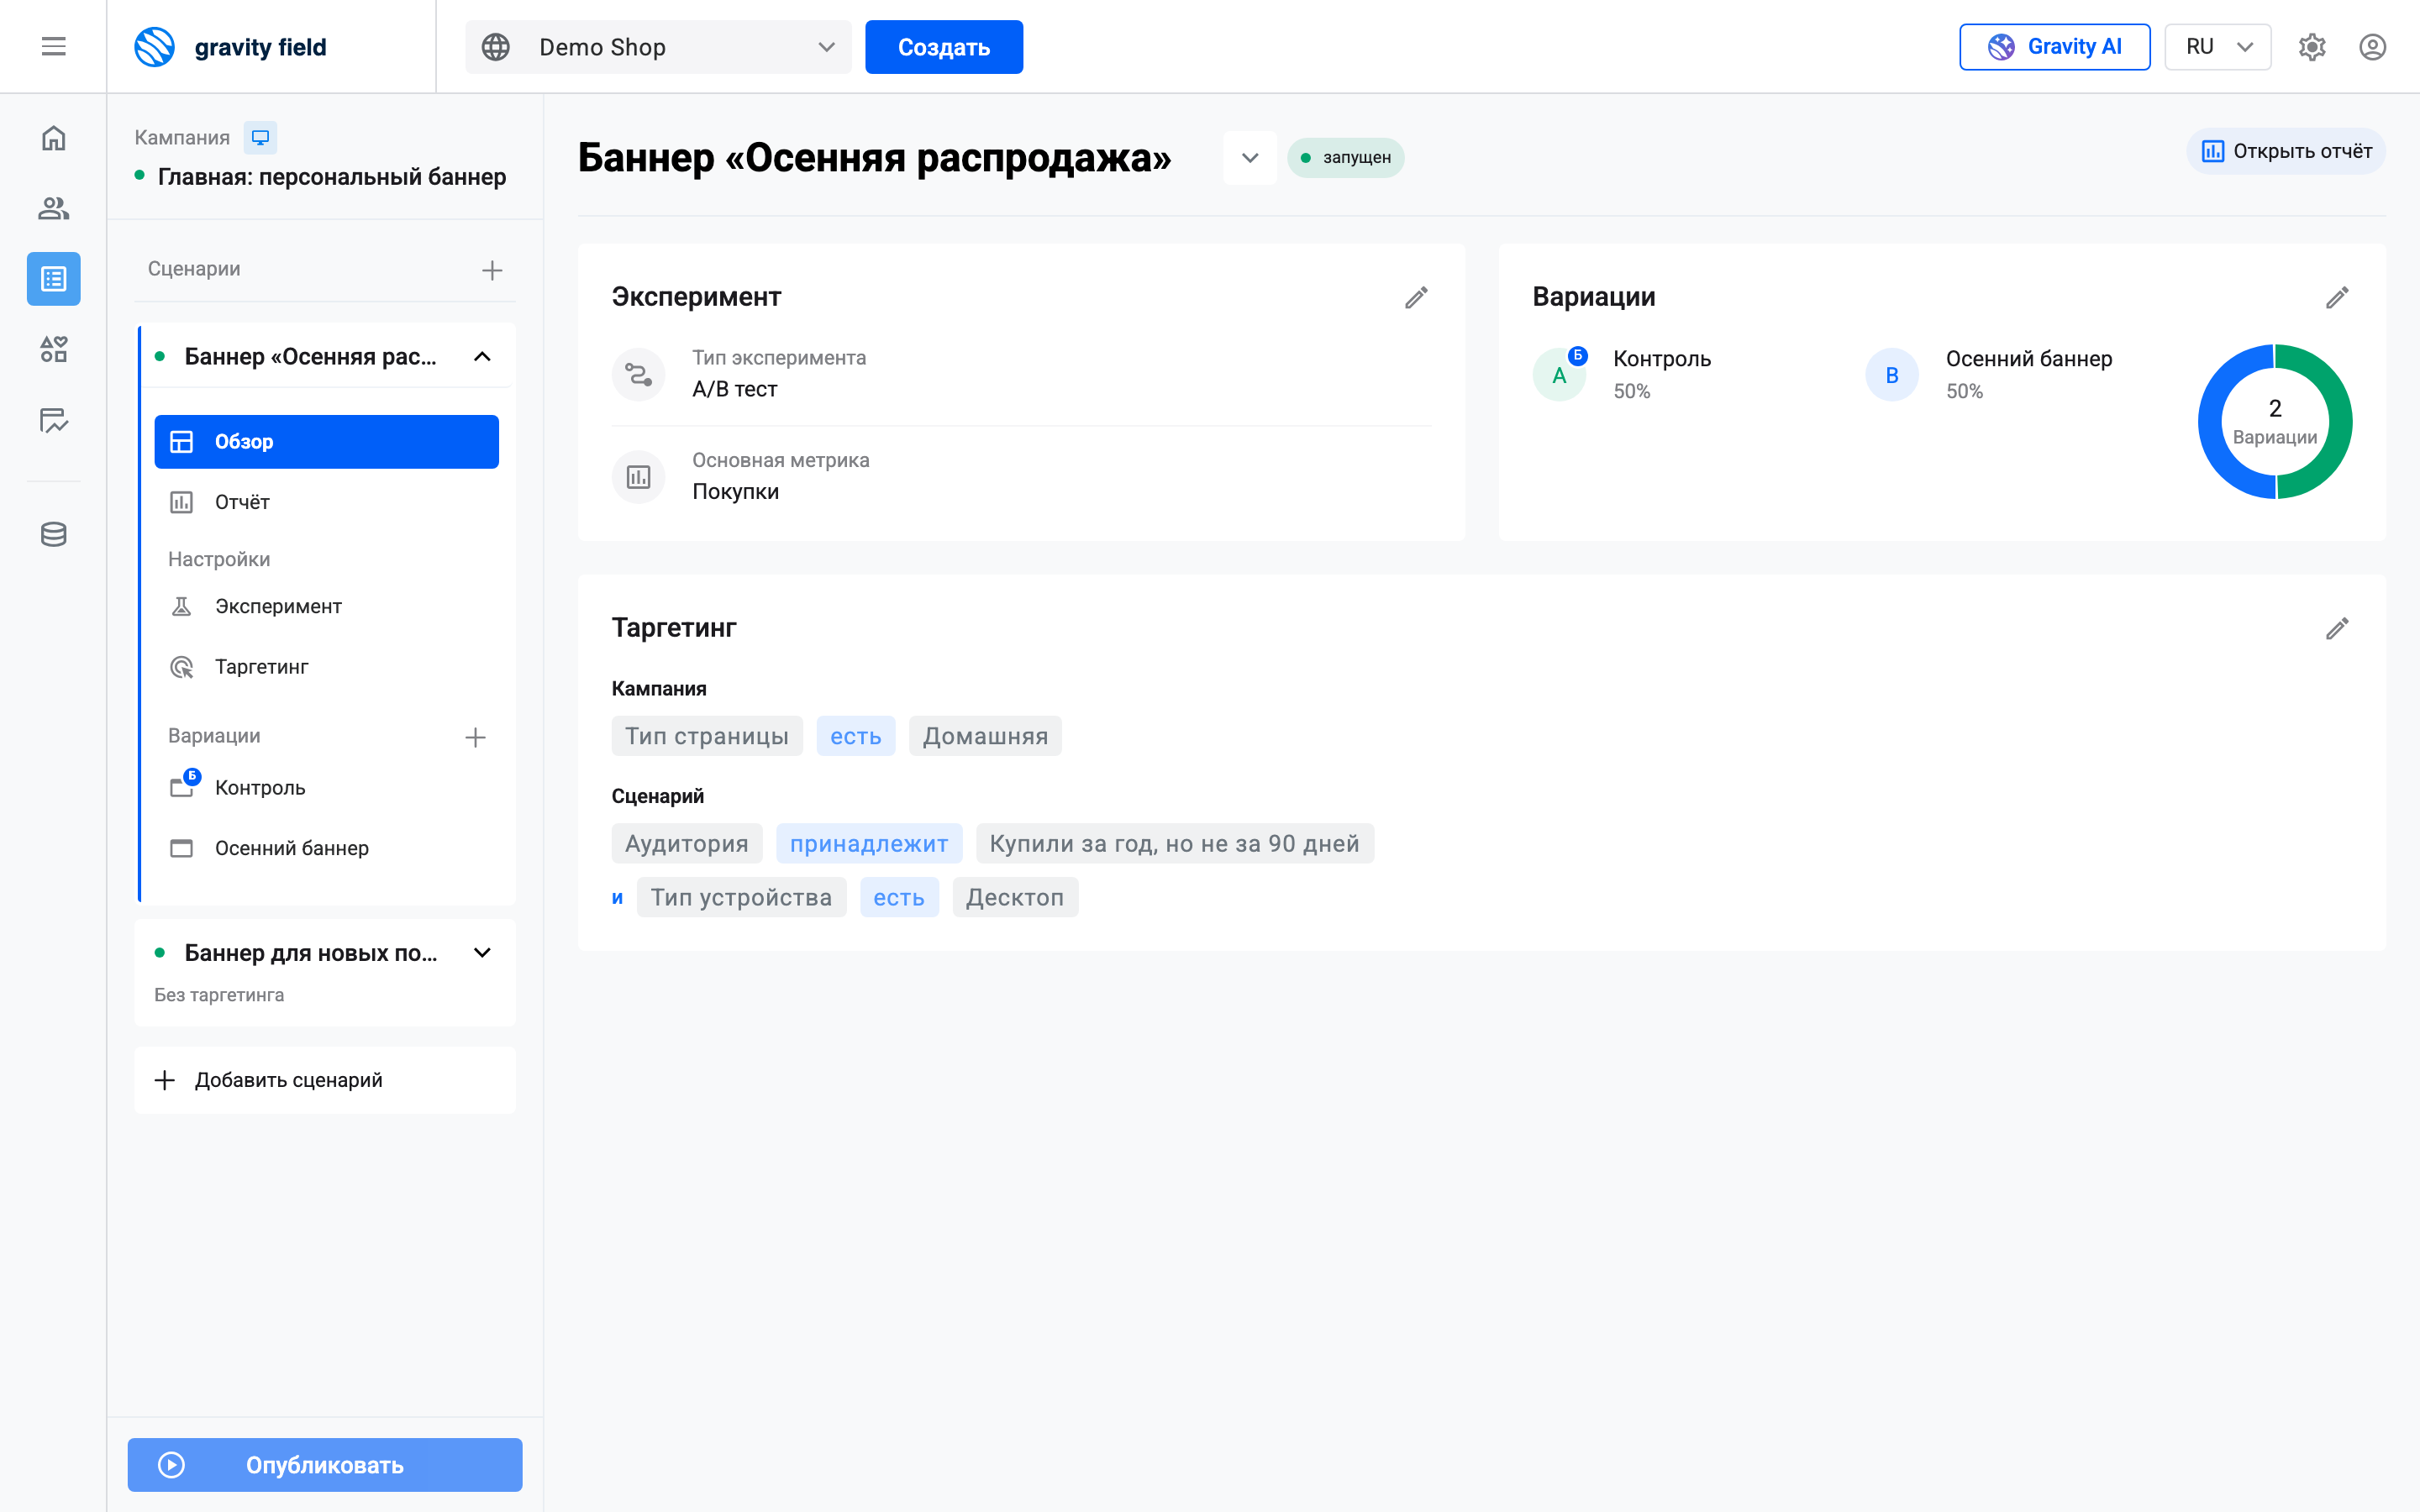Screen dimensions: 2420x1512
Task: Click the принадлежит operator chip
Action: pyautogui.click(x=869, y=844)
